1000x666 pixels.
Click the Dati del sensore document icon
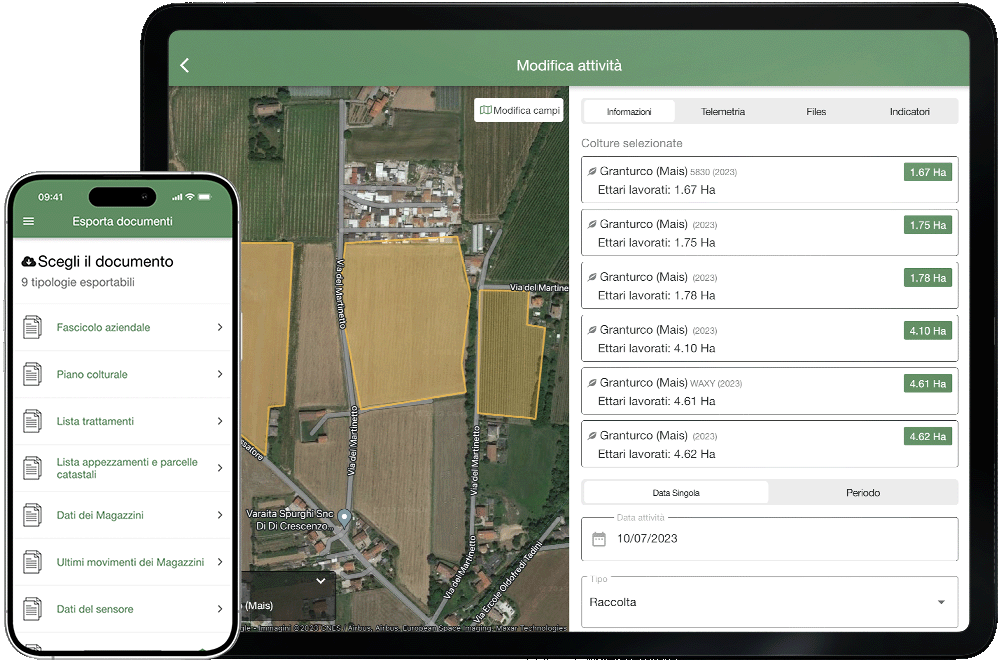pyautogui.click(x=33, y=609)
